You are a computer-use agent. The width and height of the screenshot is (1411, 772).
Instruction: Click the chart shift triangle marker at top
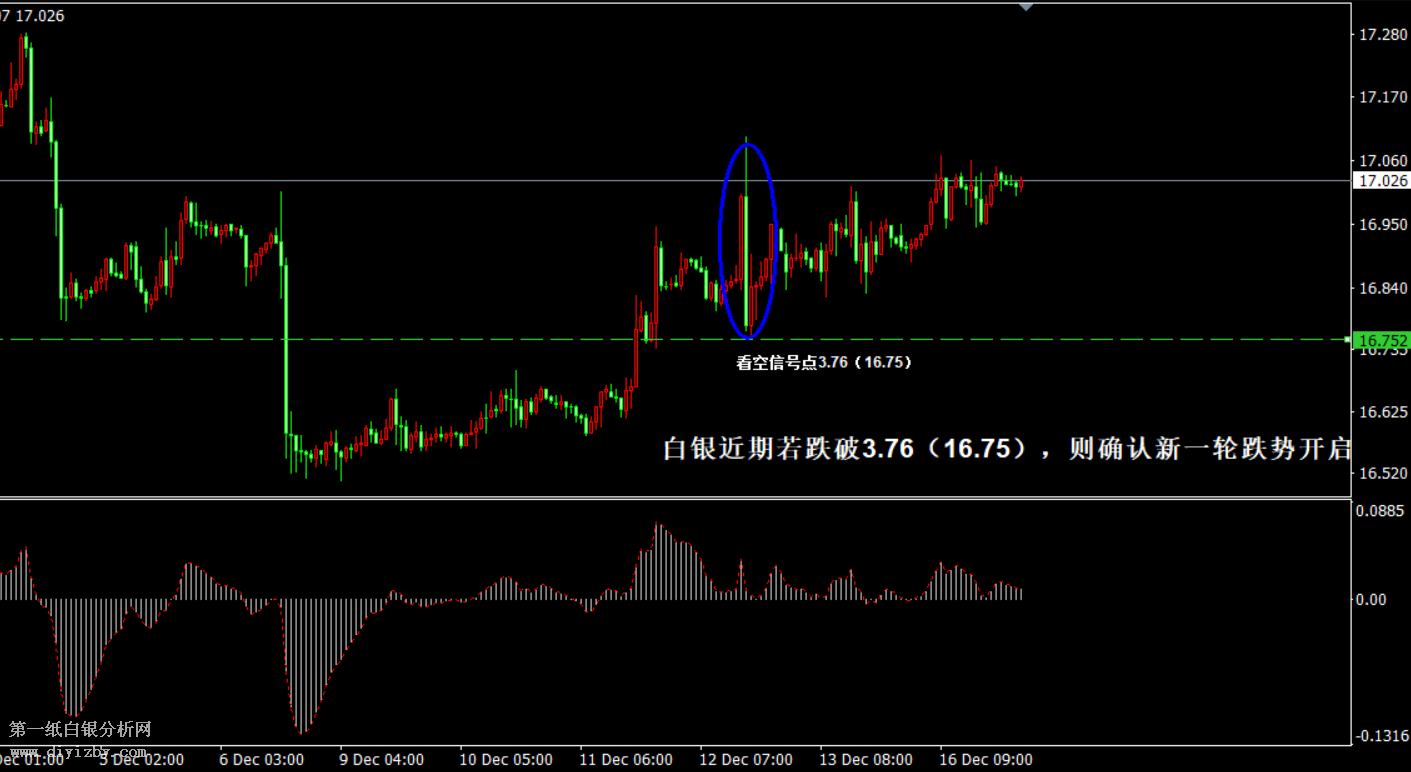[1025, 7]
